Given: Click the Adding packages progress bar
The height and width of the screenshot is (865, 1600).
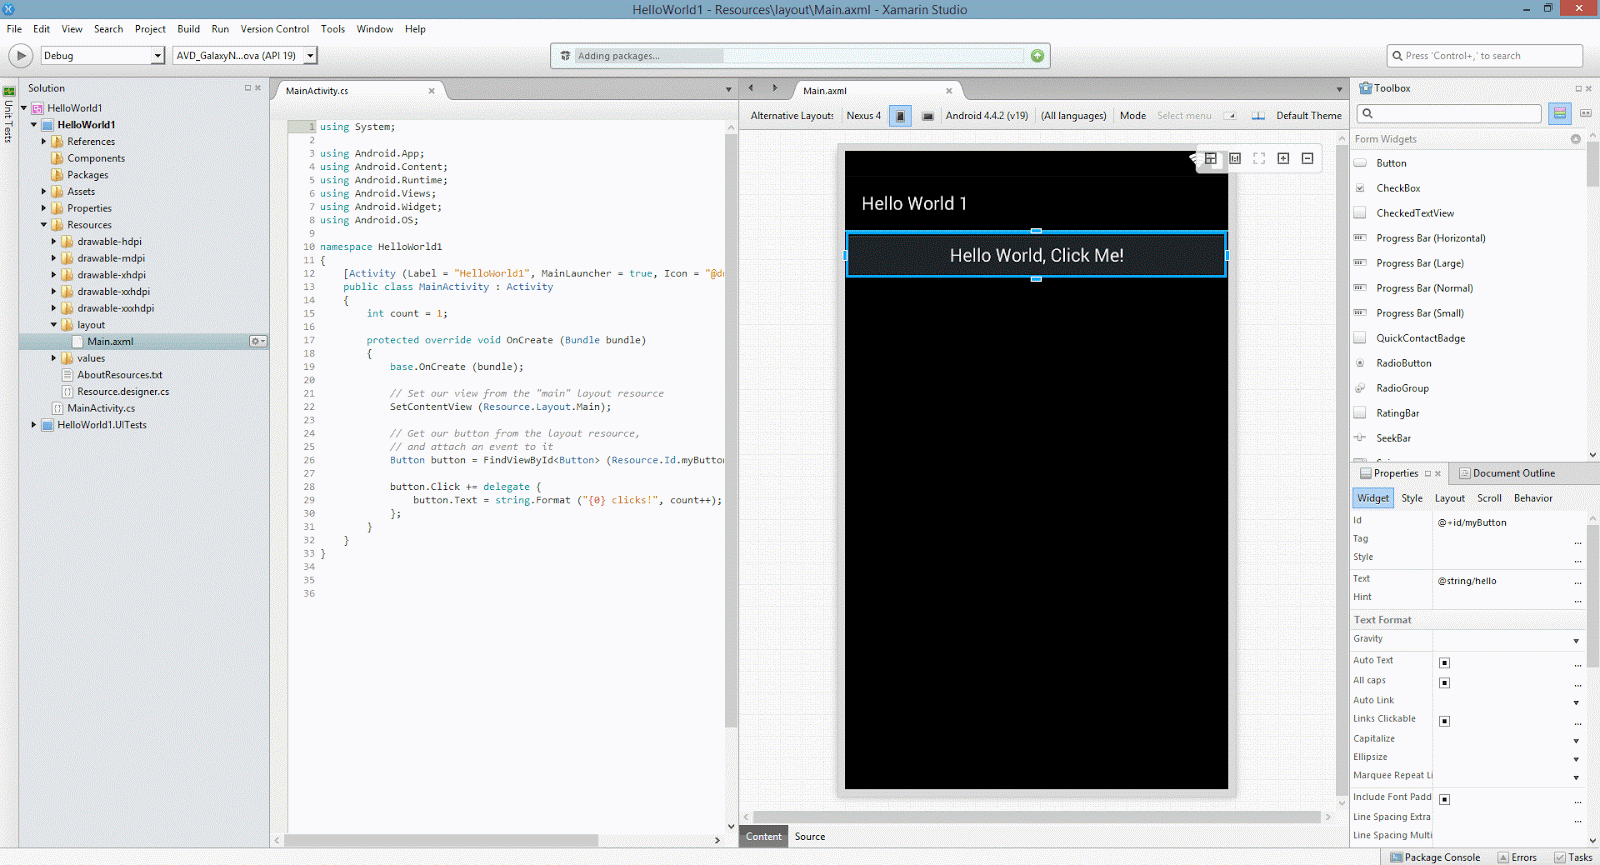Looking at the screenshot, I should point(799,56).
